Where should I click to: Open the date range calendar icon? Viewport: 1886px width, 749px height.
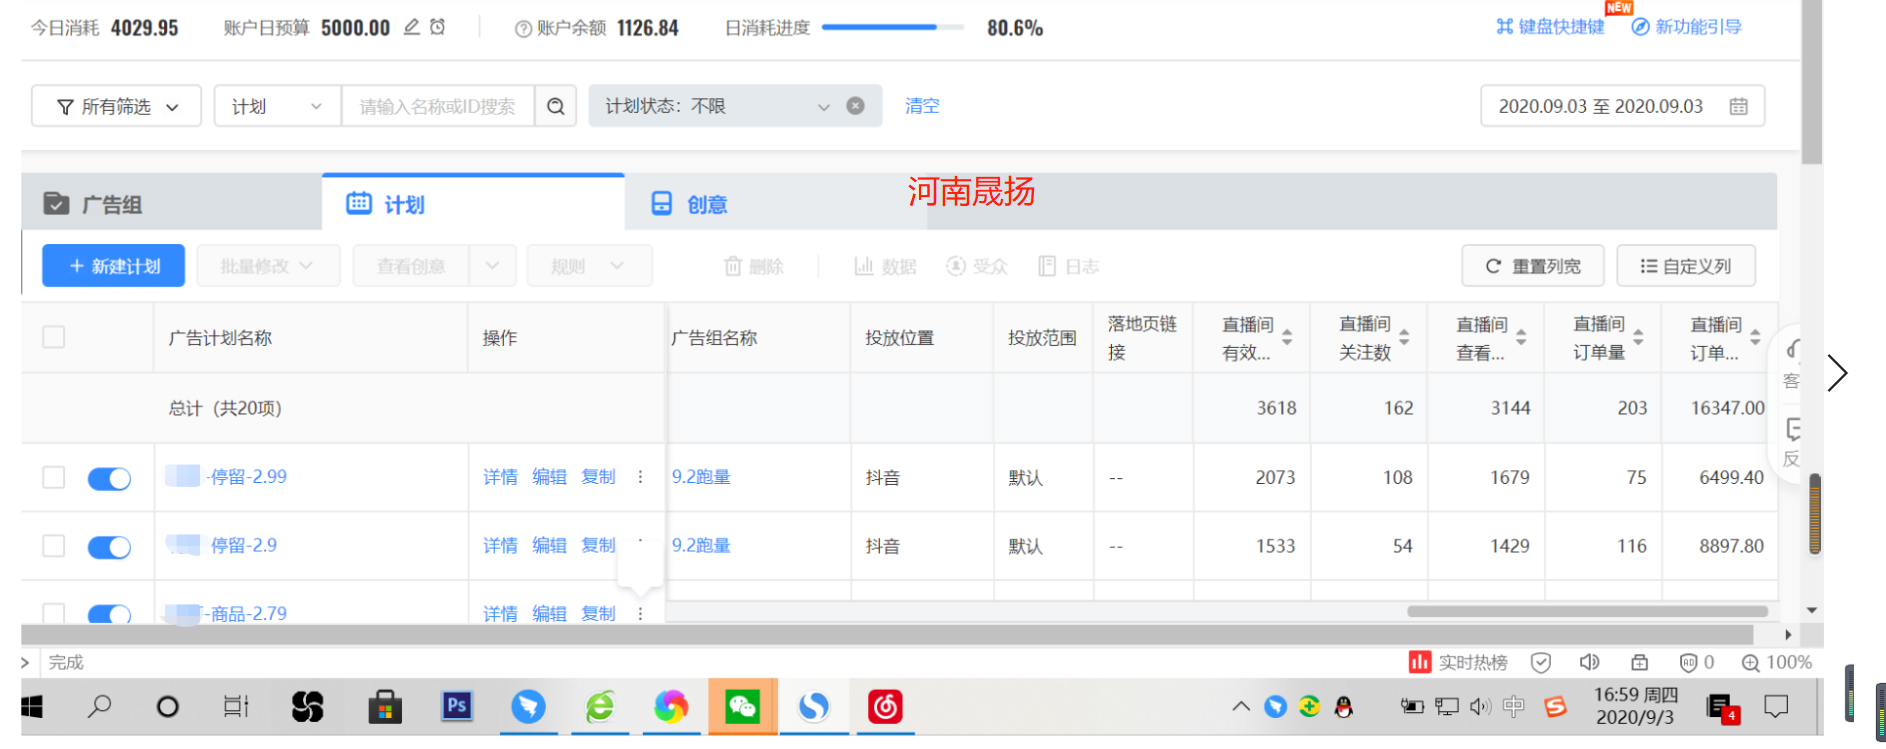pyautogui.click(x=1739, y=106)
